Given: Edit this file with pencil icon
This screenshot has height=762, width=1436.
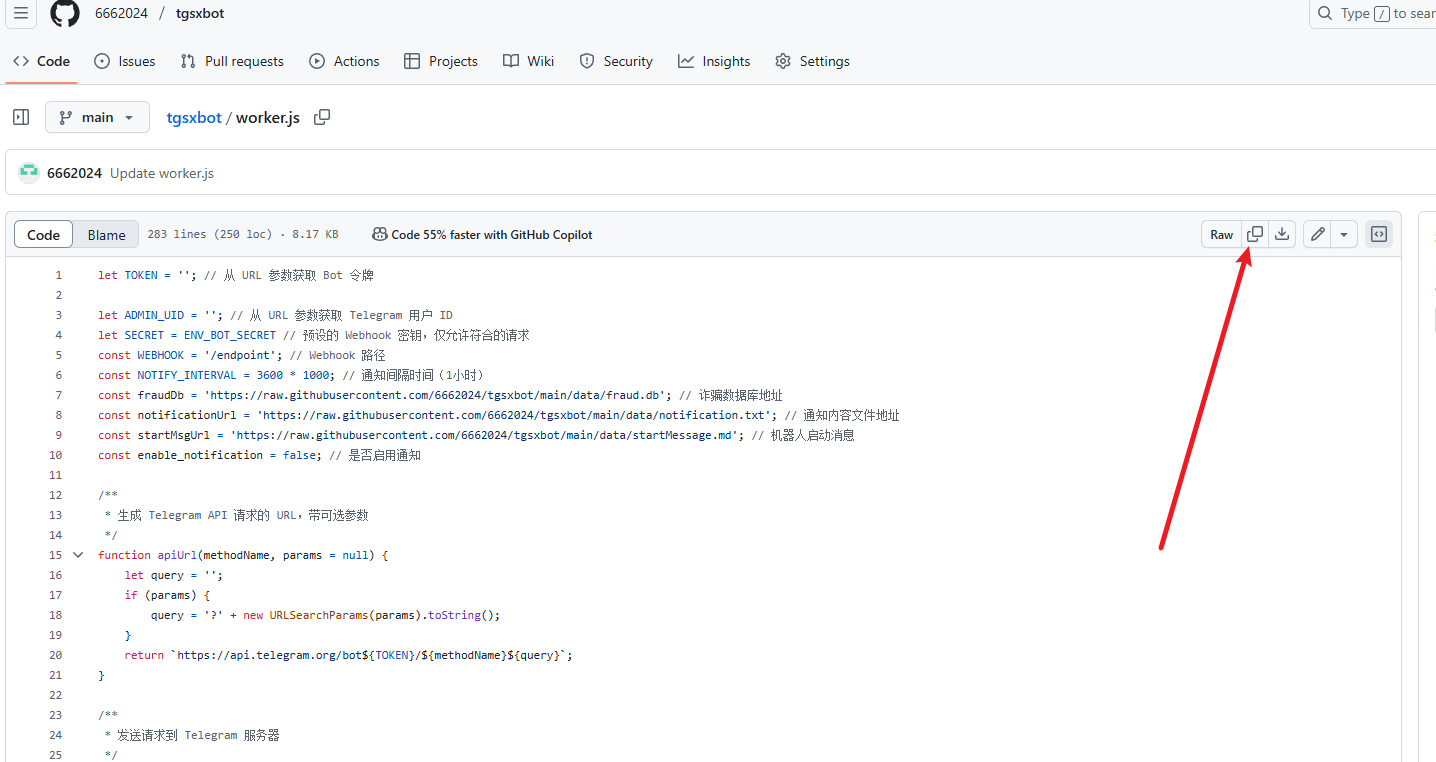Looking at the screenshot, I should [1318, 234].
